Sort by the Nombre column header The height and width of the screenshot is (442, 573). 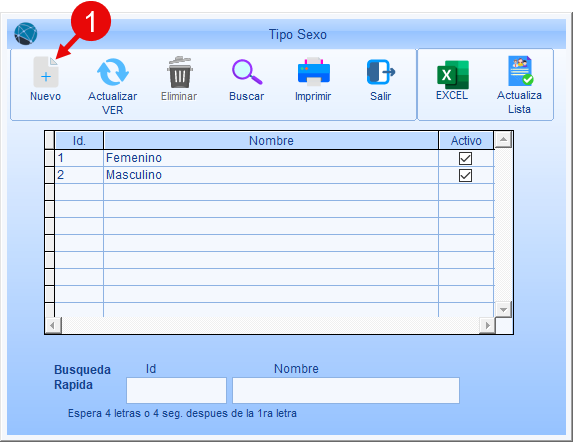(x=271, y=140)
